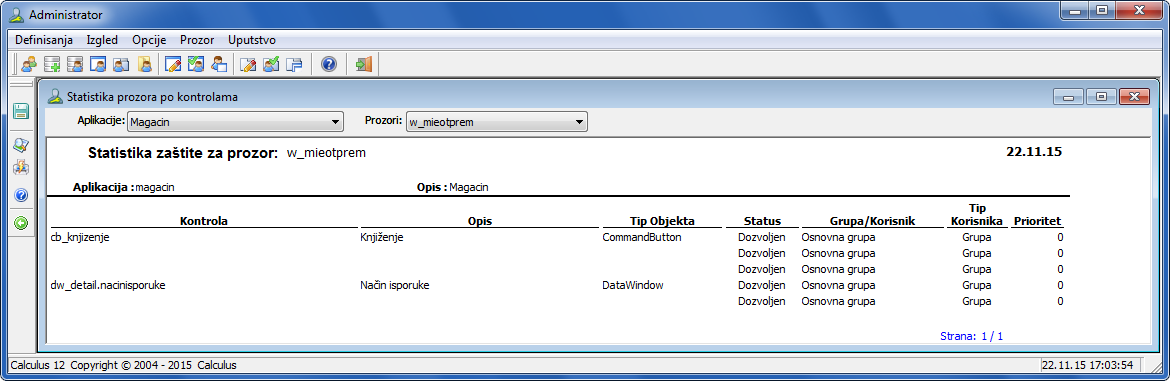1170x381 pixels.
Task: Click the Statistika prozora window title icon
Action: coord(54,96)
